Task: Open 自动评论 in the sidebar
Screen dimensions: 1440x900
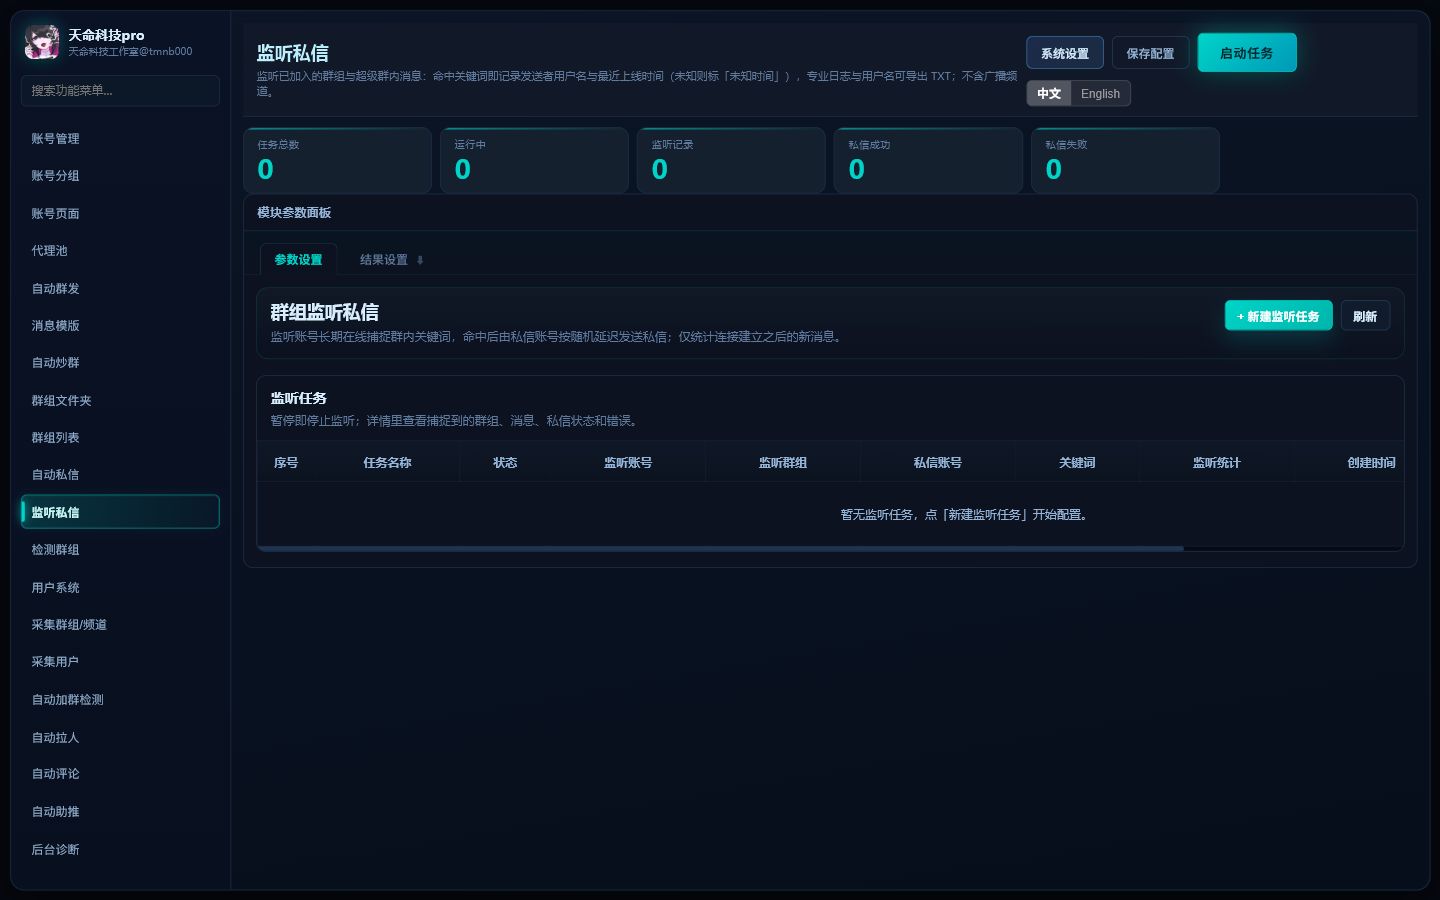Action: pos(120,774)
